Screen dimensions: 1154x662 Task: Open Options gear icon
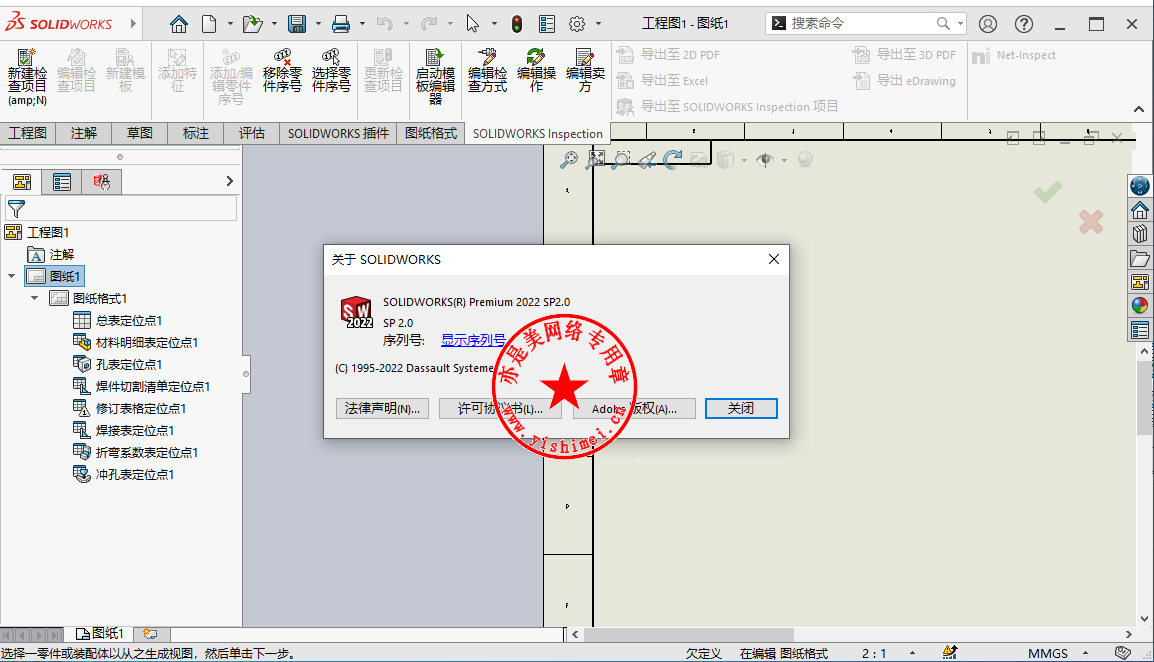(577, 24)
